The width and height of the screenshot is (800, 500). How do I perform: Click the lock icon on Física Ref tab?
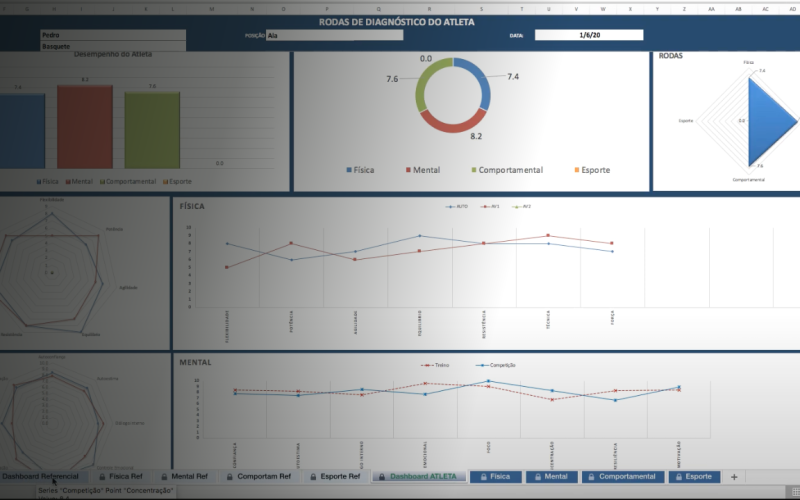coord(100,477)
